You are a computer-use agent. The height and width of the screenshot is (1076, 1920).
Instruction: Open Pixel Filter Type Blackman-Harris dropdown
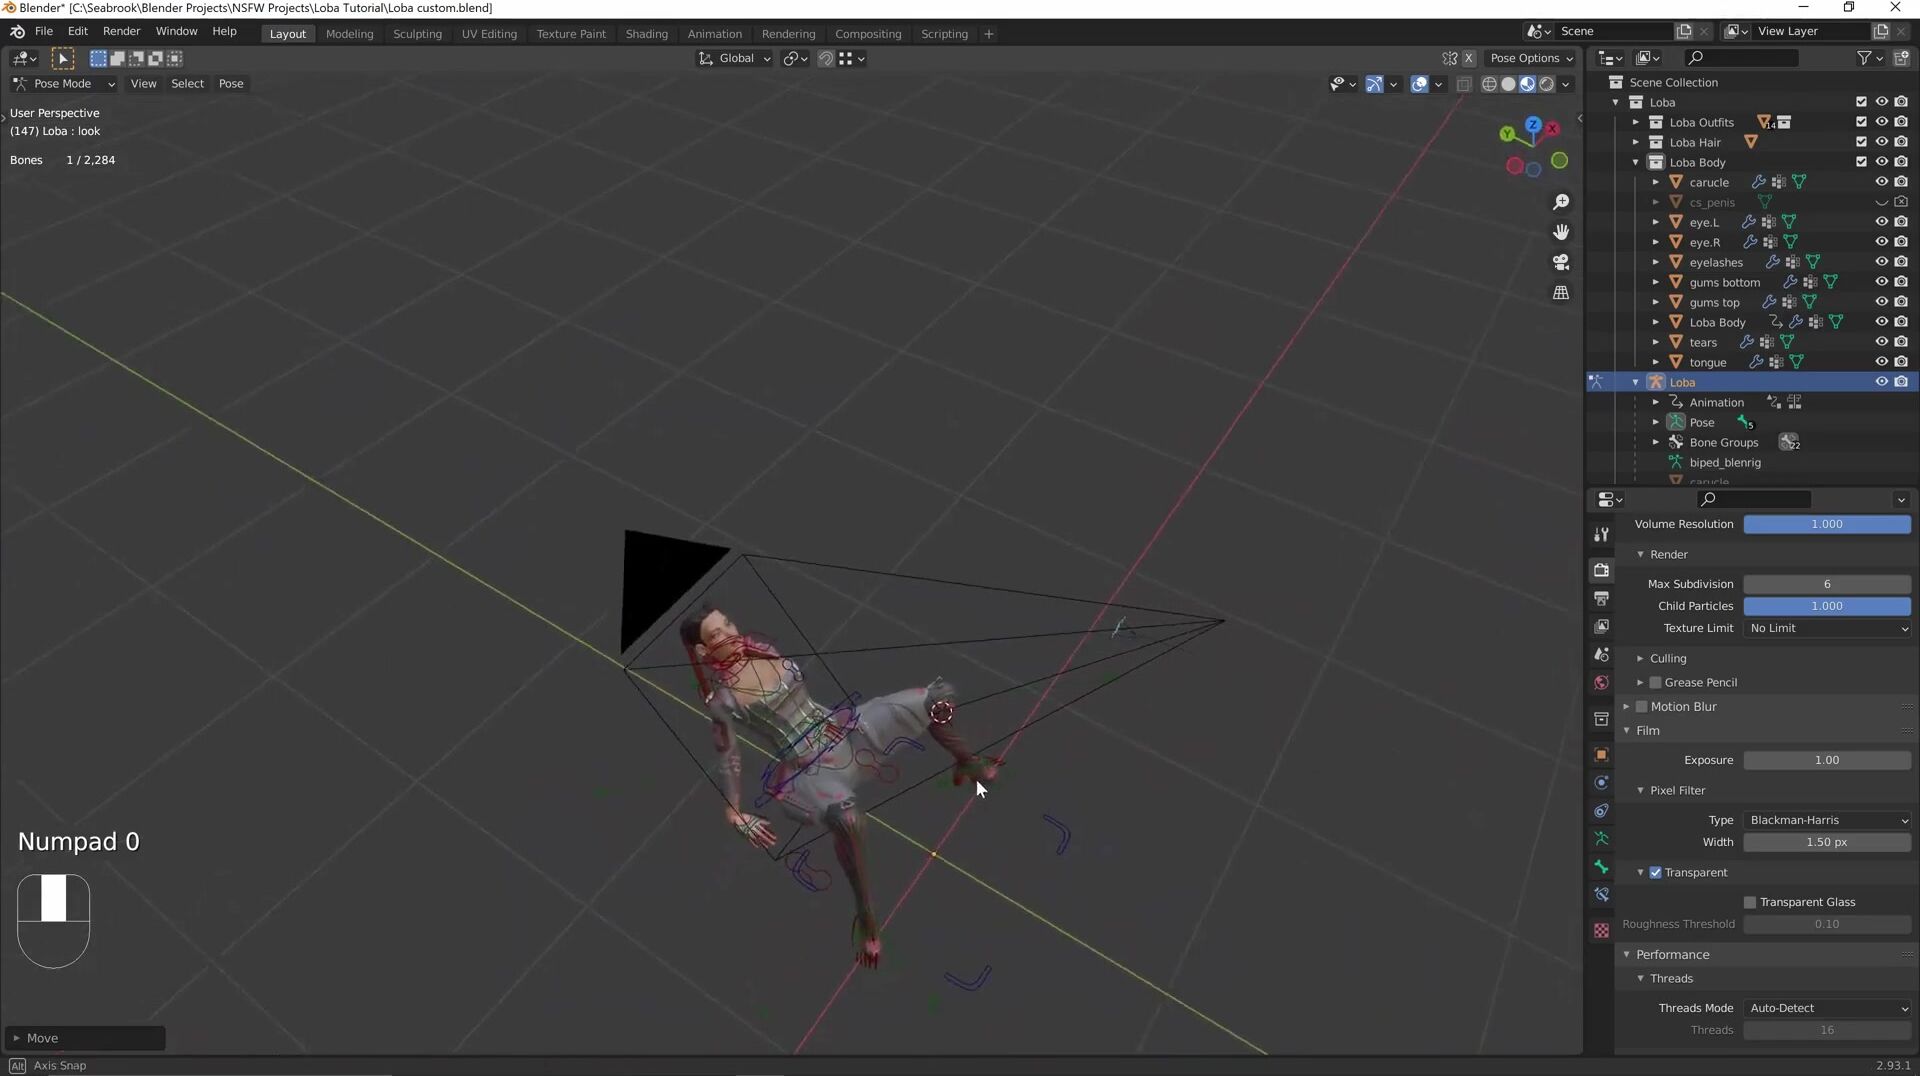tap(1827, 820)
